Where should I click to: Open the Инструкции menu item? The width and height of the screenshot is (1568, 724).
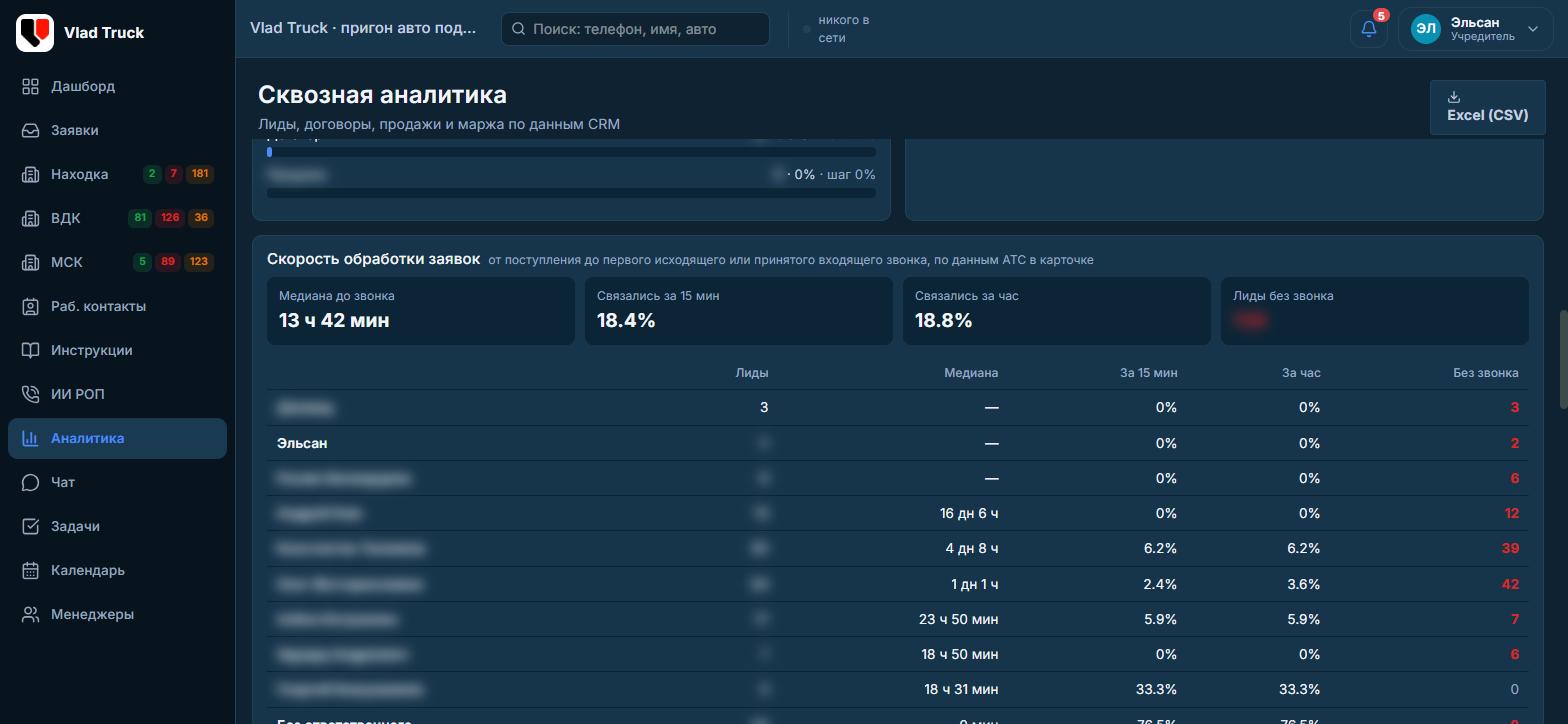click(x=117, y=351)
